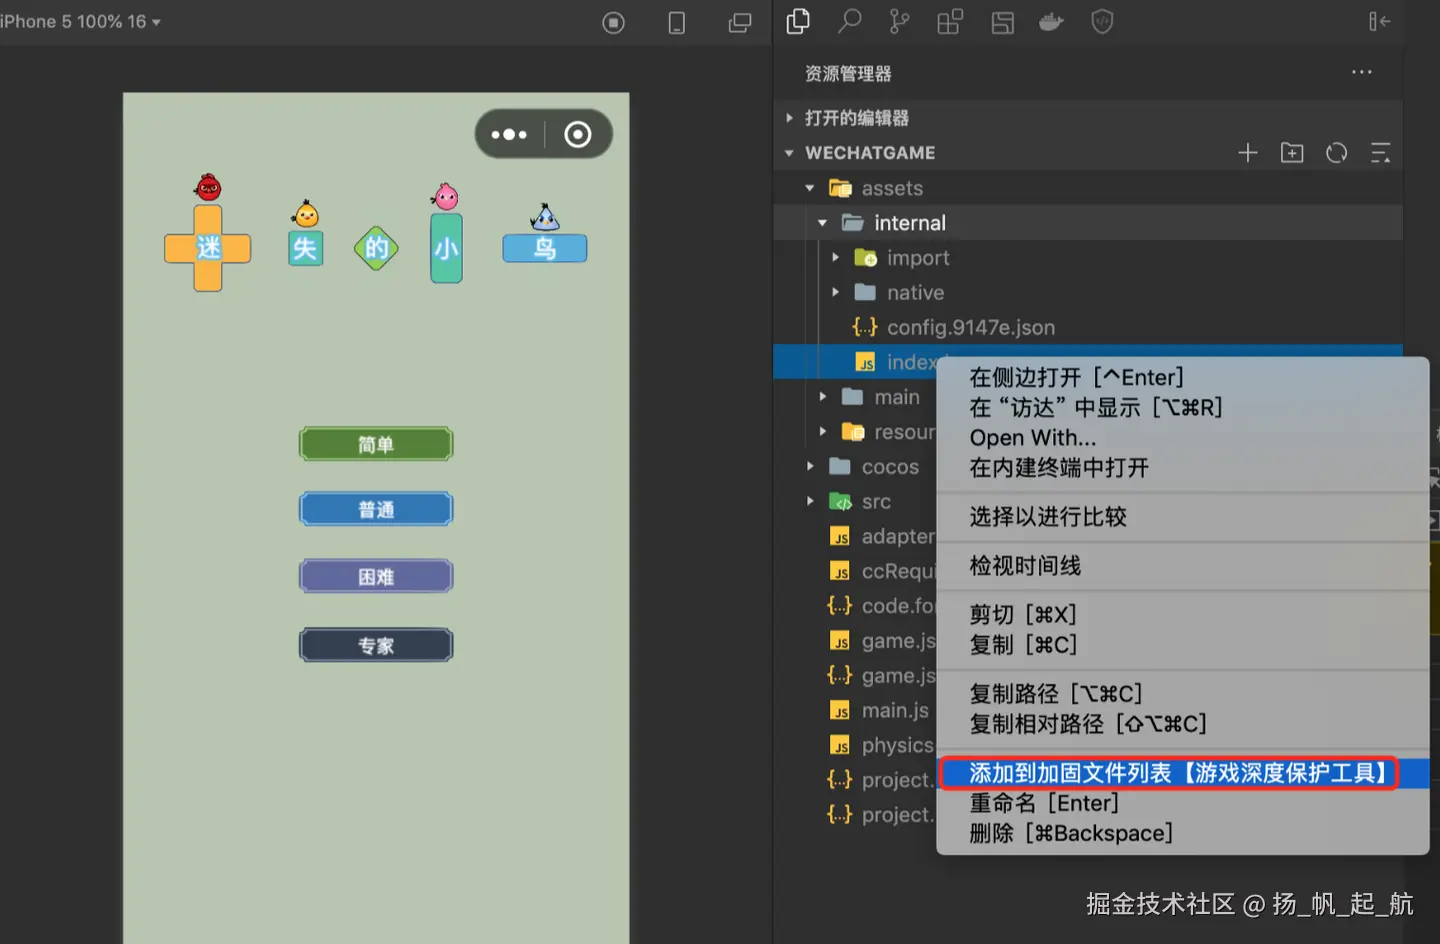The image size is (1440, 944).
Task: Choose 复制路径 menu item
Action: pos(1183,693)
